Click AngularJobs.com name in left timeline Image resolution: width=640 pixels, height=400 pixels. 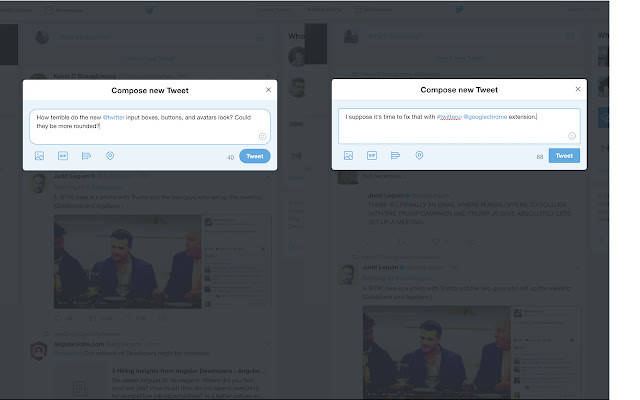pos(79,344)
